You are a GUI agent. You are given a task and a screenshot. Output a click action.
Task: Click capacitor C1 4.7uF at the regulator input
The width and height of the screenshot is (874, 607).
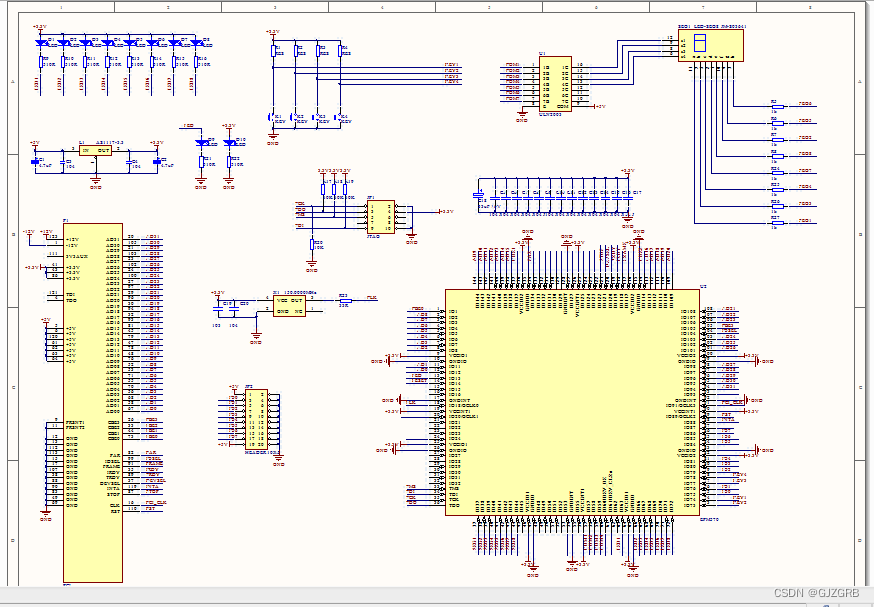35,160
